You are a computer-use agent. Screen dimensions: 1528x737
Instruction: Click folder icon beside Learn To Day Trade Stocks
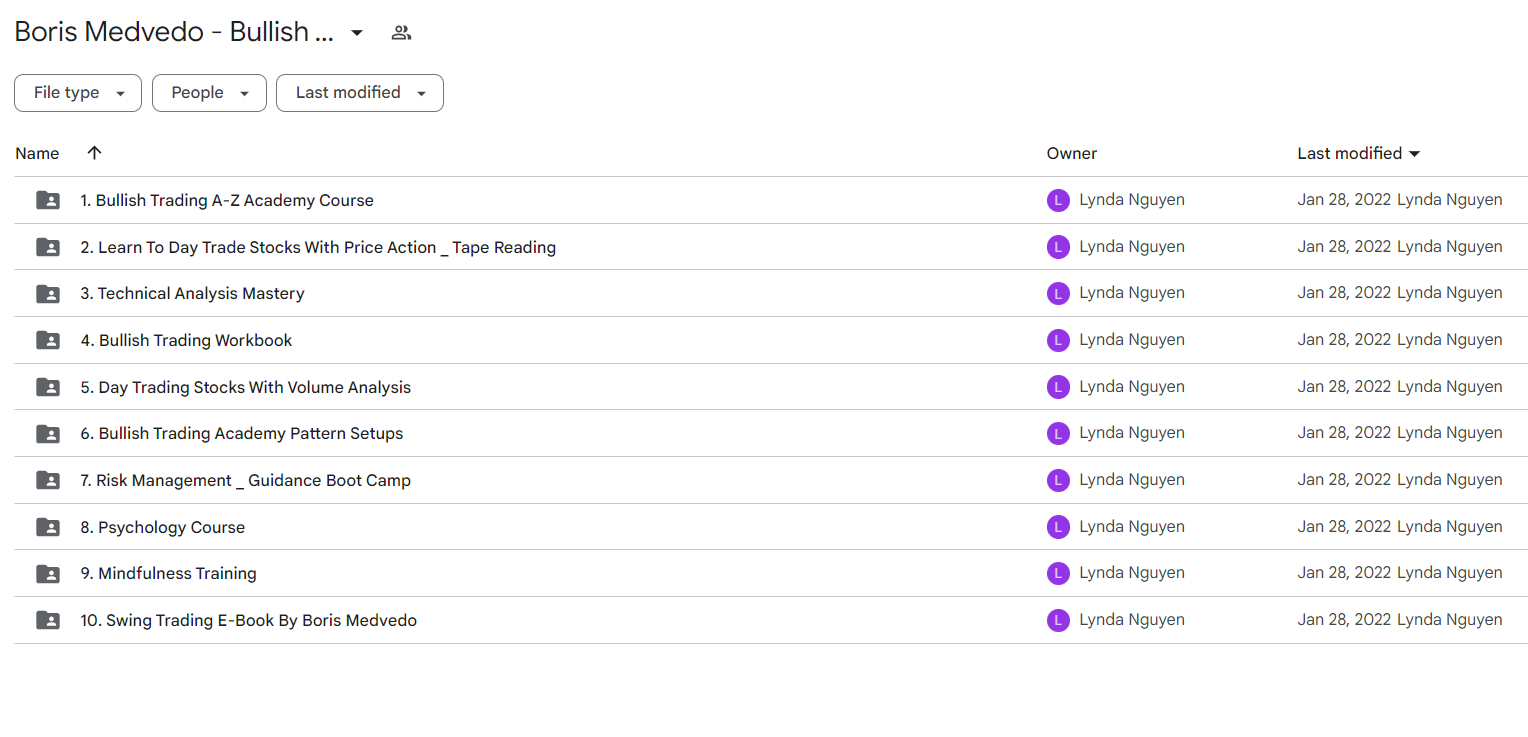[x=48, y=247]
